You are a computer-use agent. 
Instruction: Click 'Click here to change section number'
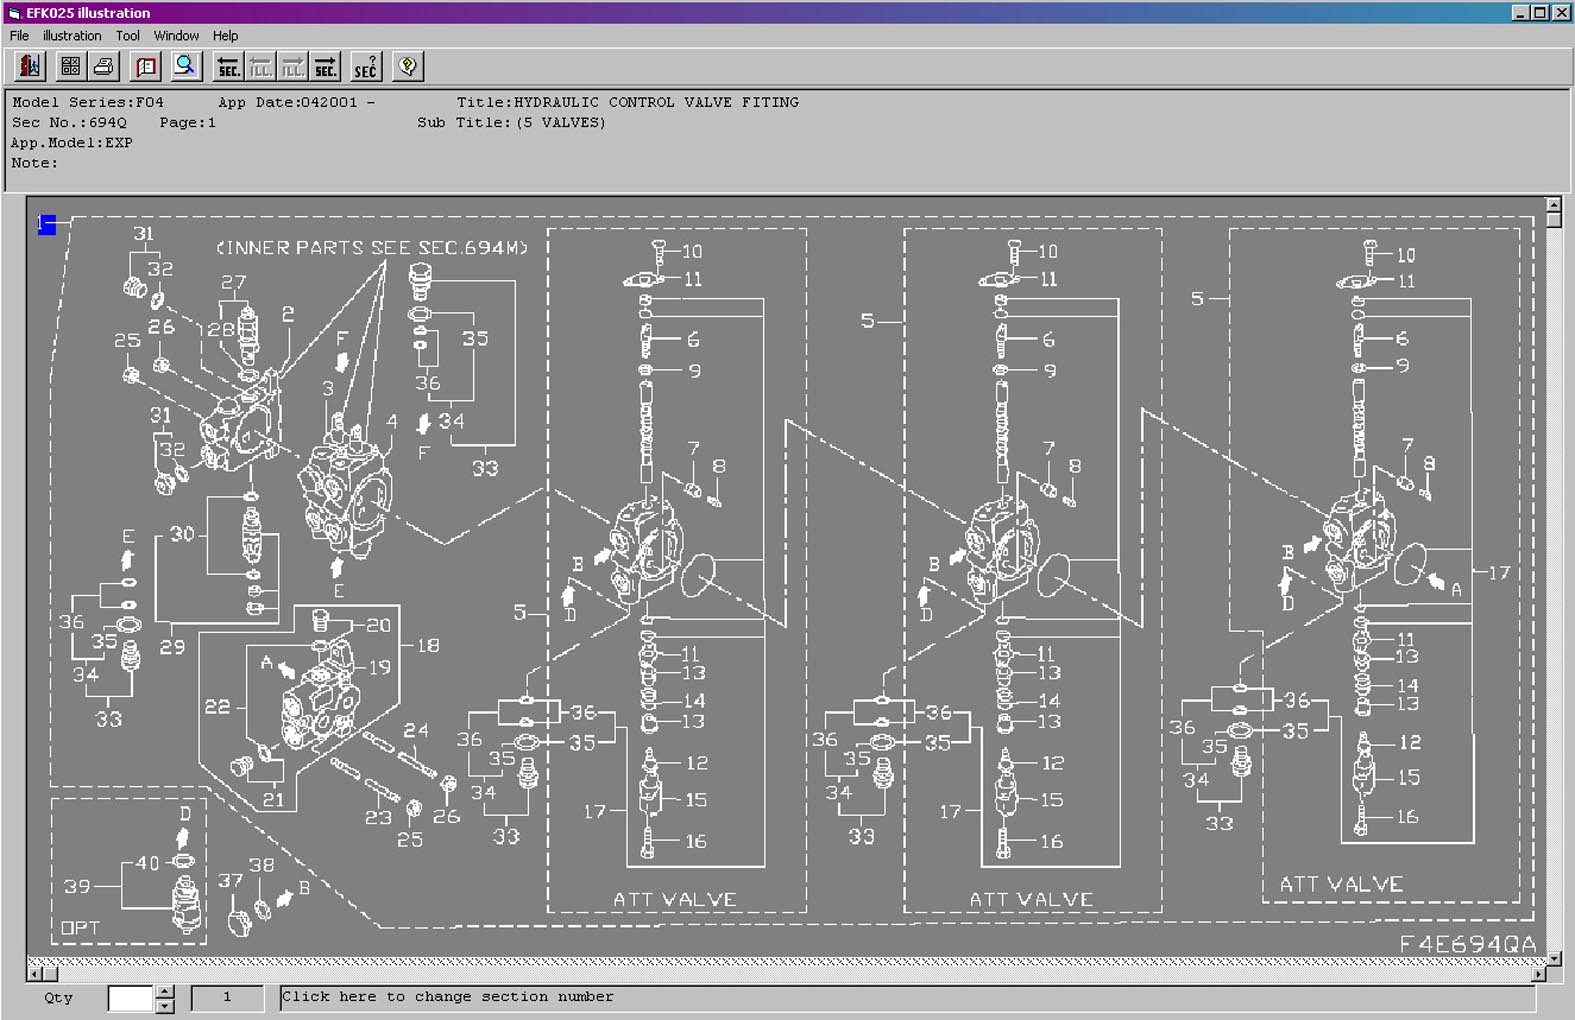(x=448, y=997)
